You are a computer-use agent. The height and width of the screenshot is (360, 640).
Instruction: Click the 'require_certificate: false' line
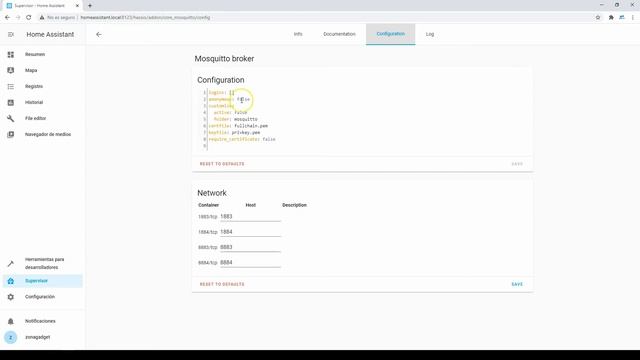coord(242,139)
